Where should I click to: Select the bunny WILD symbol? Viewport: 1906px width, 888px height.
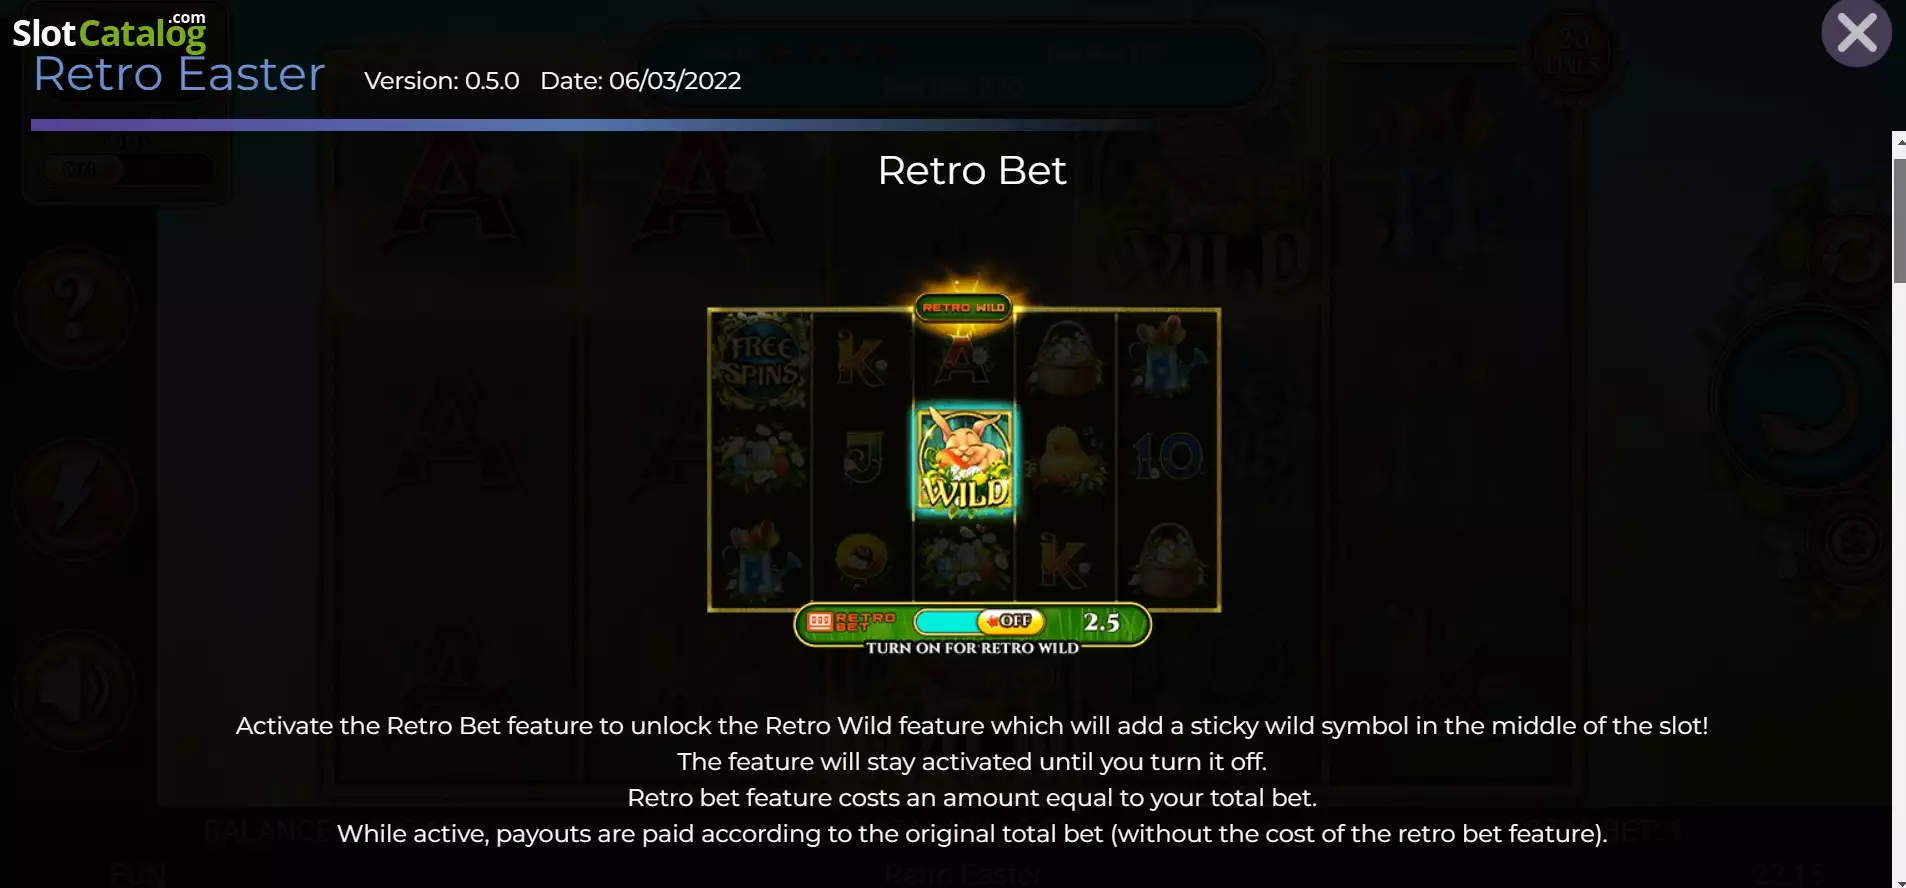(964, 461)
